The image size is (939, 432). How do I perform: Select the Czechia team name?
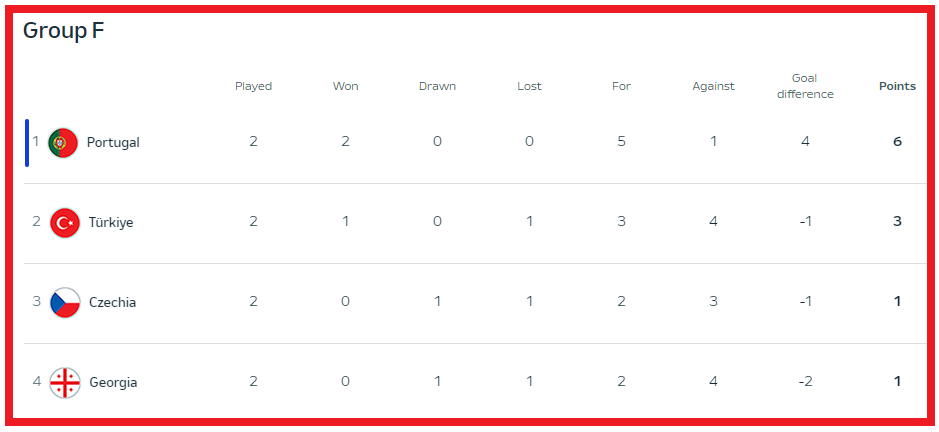pyautogui.click(x=112, y=302)
